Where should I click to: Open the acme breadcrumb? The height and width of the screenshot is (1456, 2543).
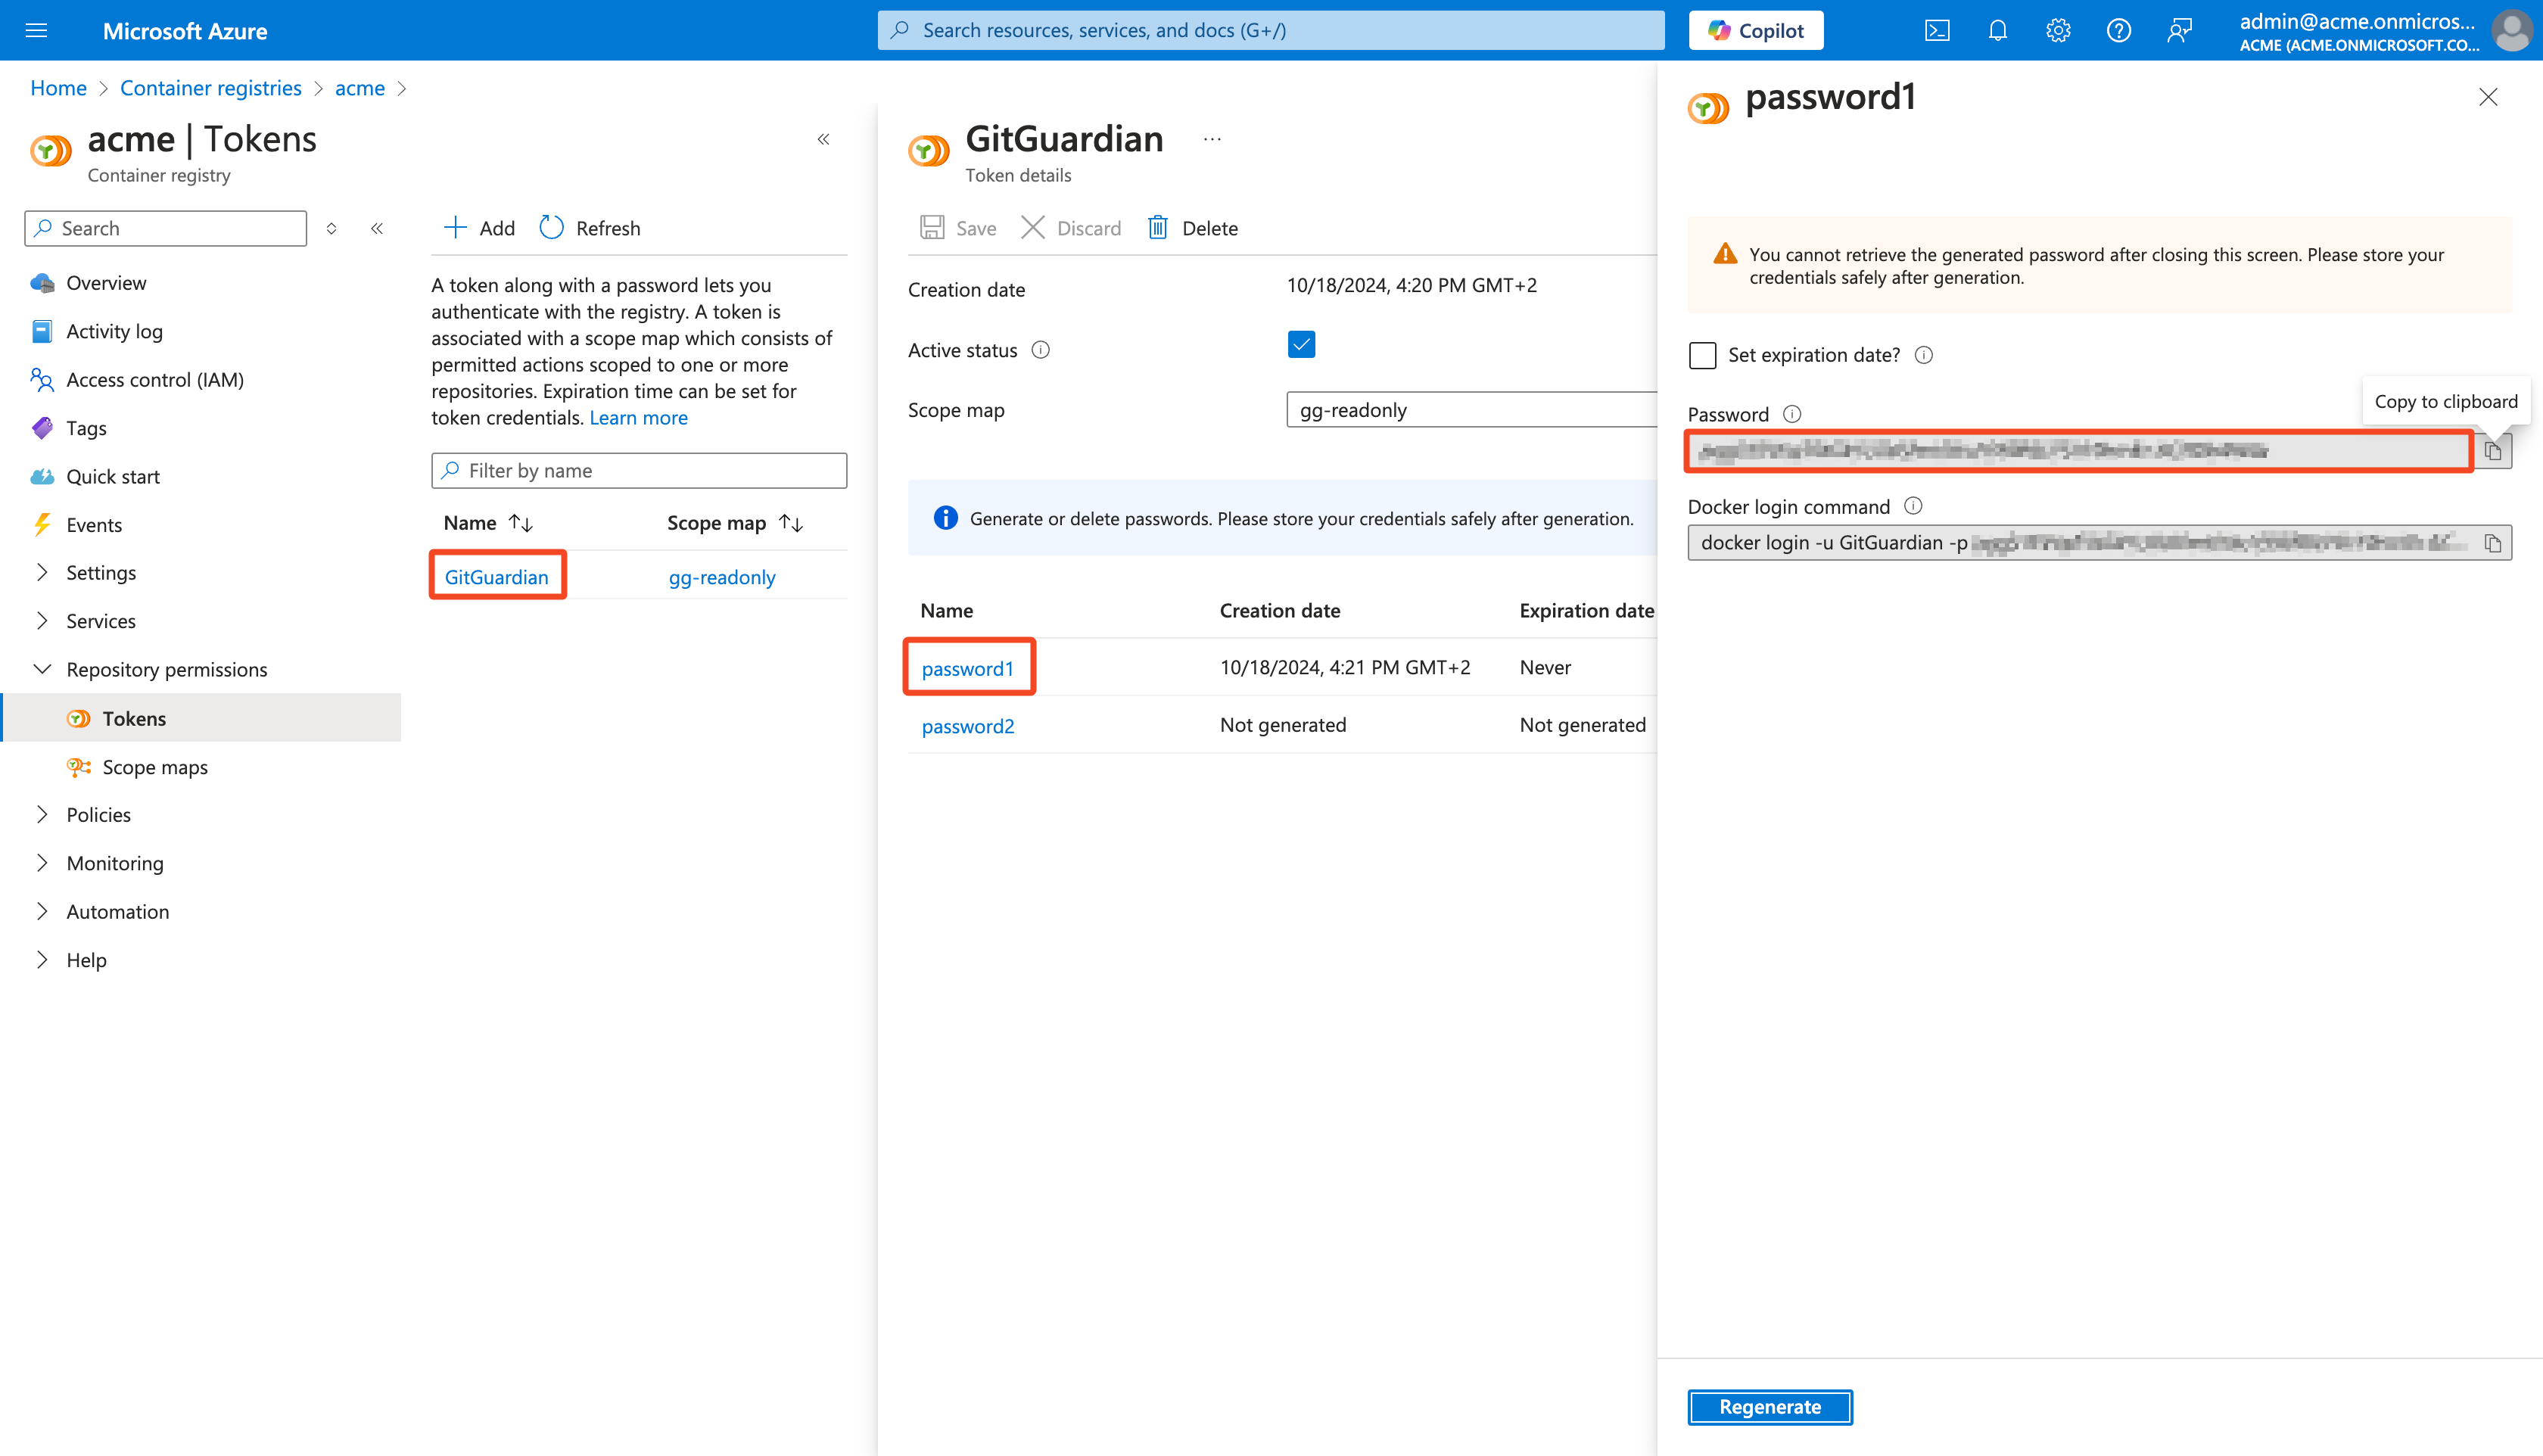coord(360,88)
